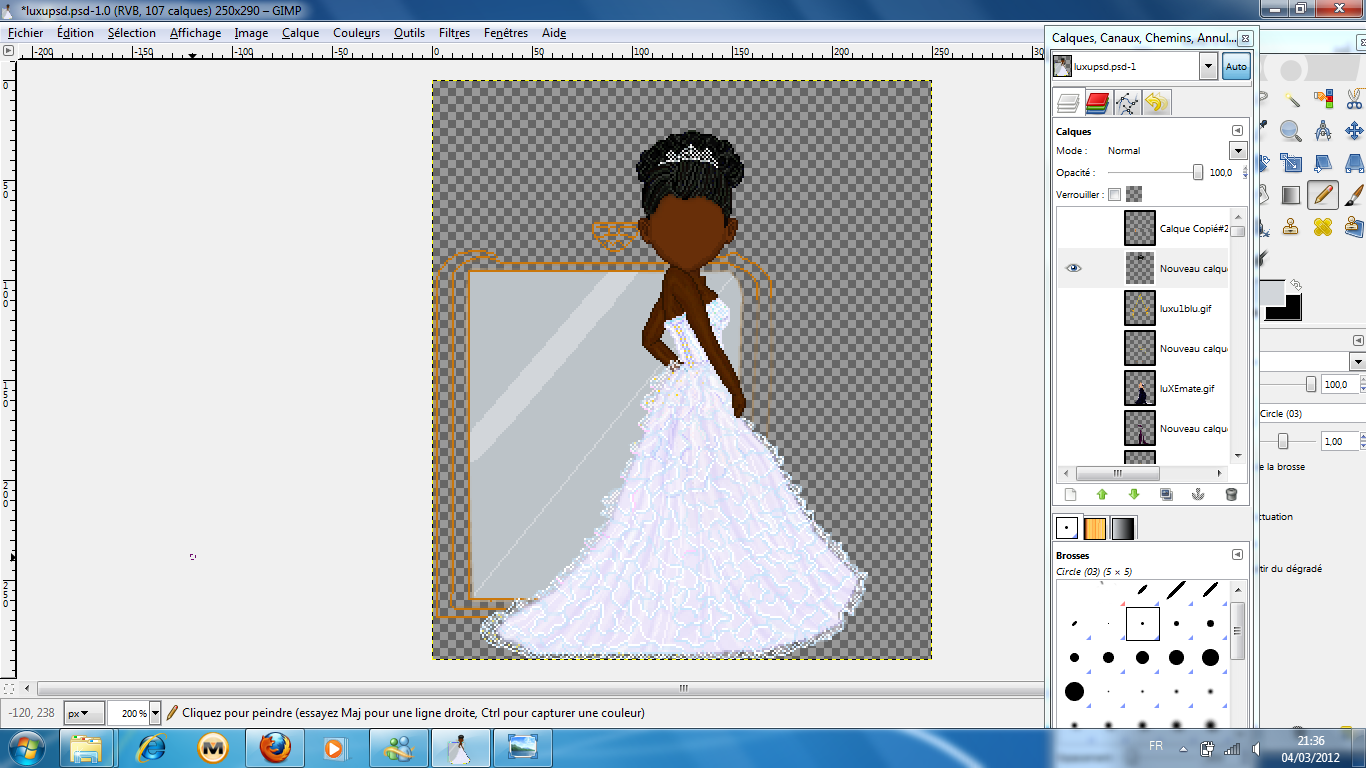
Task: Switch to the Channels tab
Action: tap(1097, 102)
